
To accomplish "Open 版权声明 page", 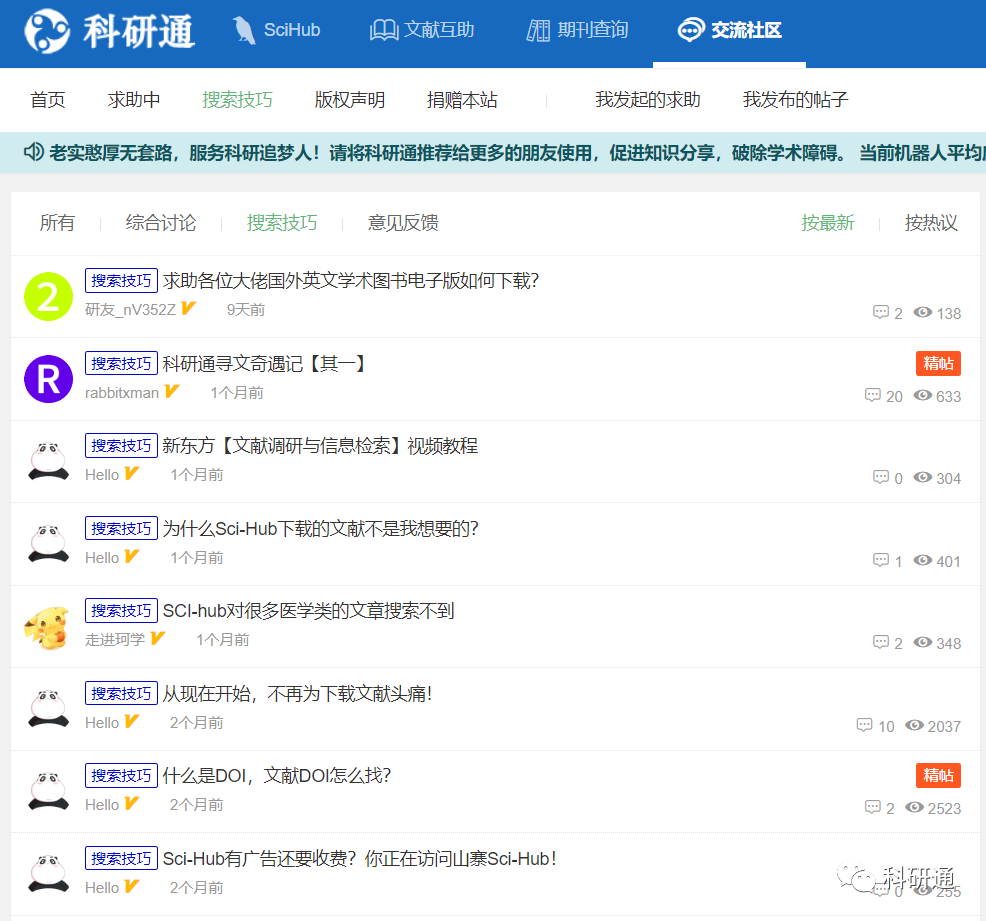I will (350, 99).
